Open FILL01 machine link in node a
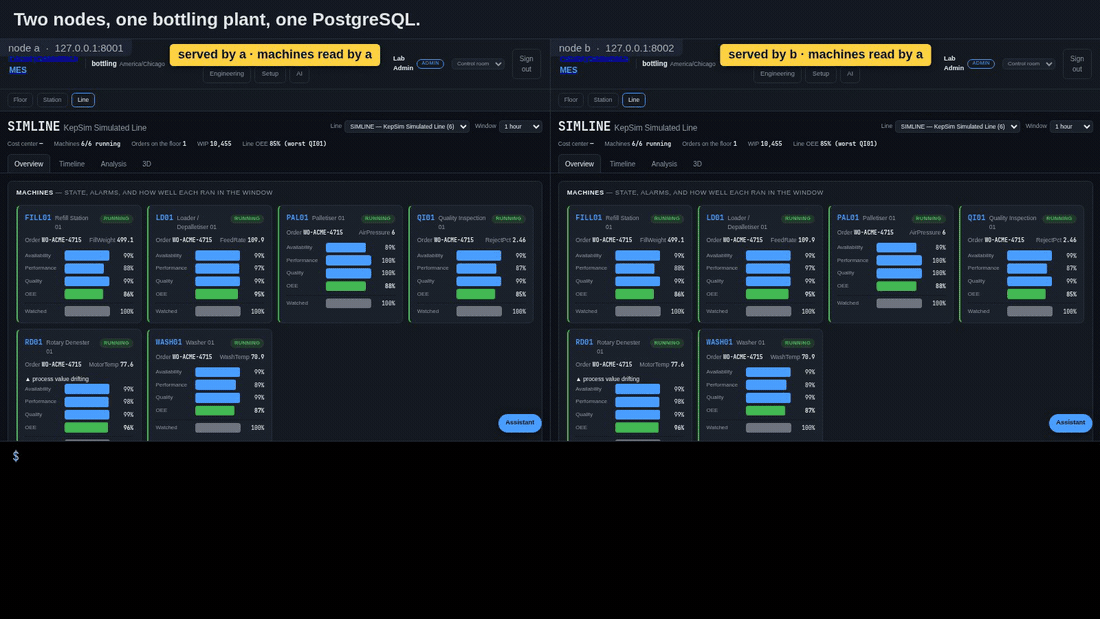The width and height of the screenshot is (1100, 619). 38,218
